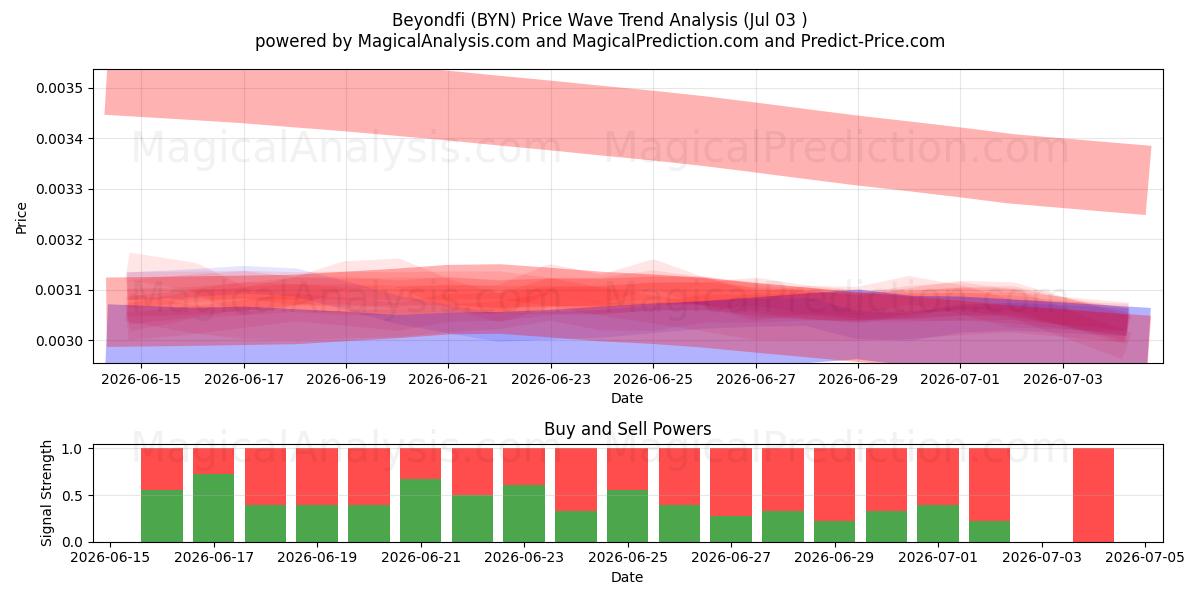Screen dimensions: 1200x600
Task: Click the Buy and Sell Powers title
Action: (628, 429)
